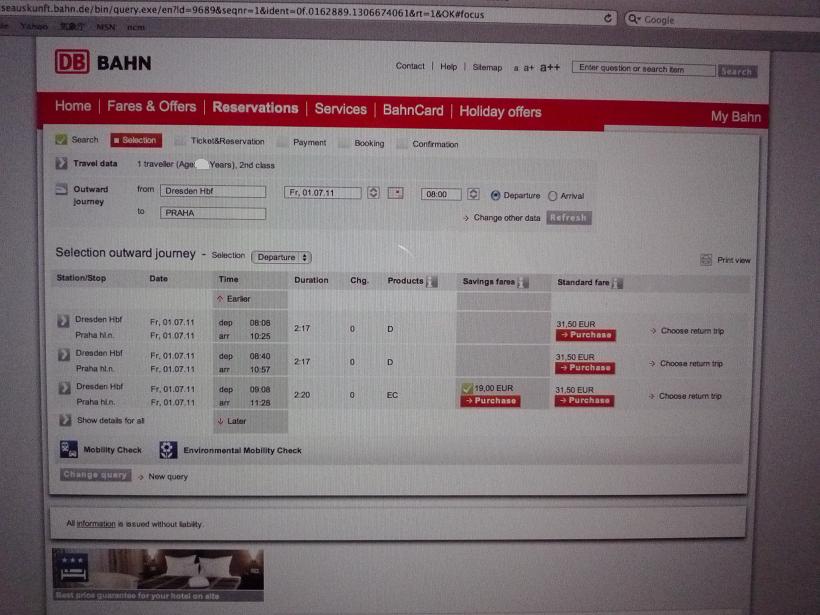
Task: Open the Help link
Action: coord(448,66)
